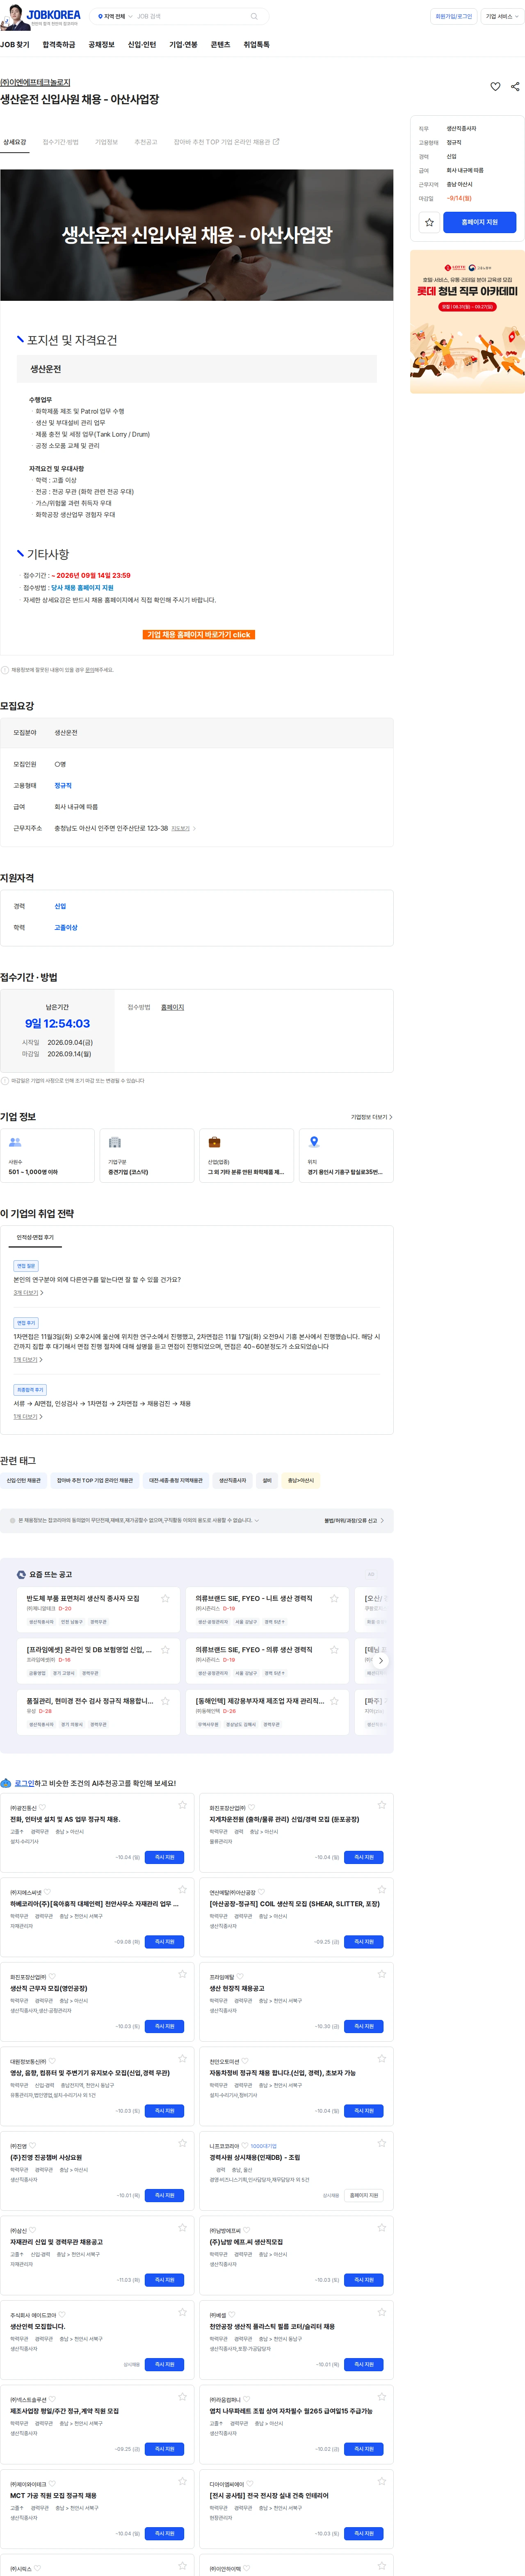Open the (주)이엔에프테크놀로지 company link
This screenshot has width=525, height=2576.
click(x=35, y=82)
